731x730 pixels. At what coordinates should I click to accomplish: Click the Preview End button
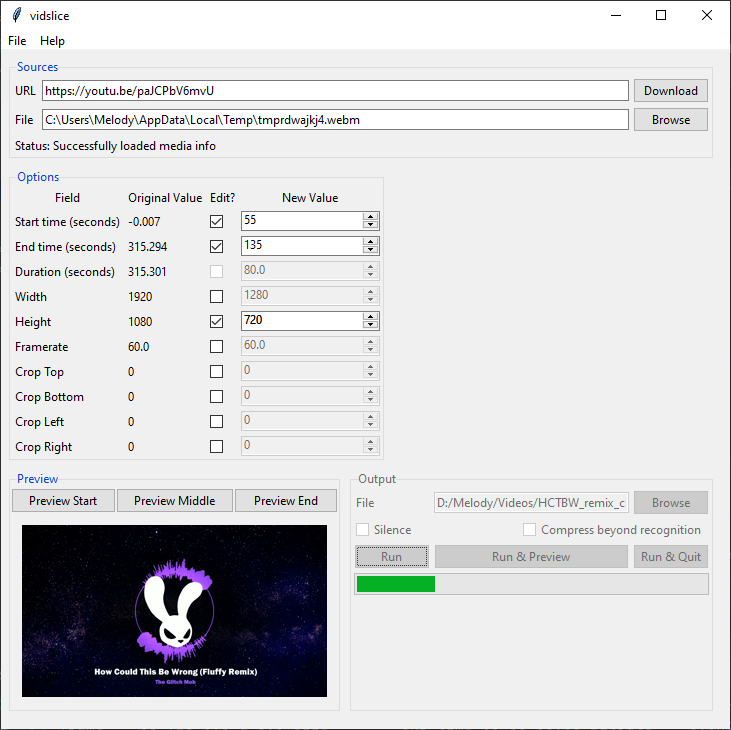(286, 501)
